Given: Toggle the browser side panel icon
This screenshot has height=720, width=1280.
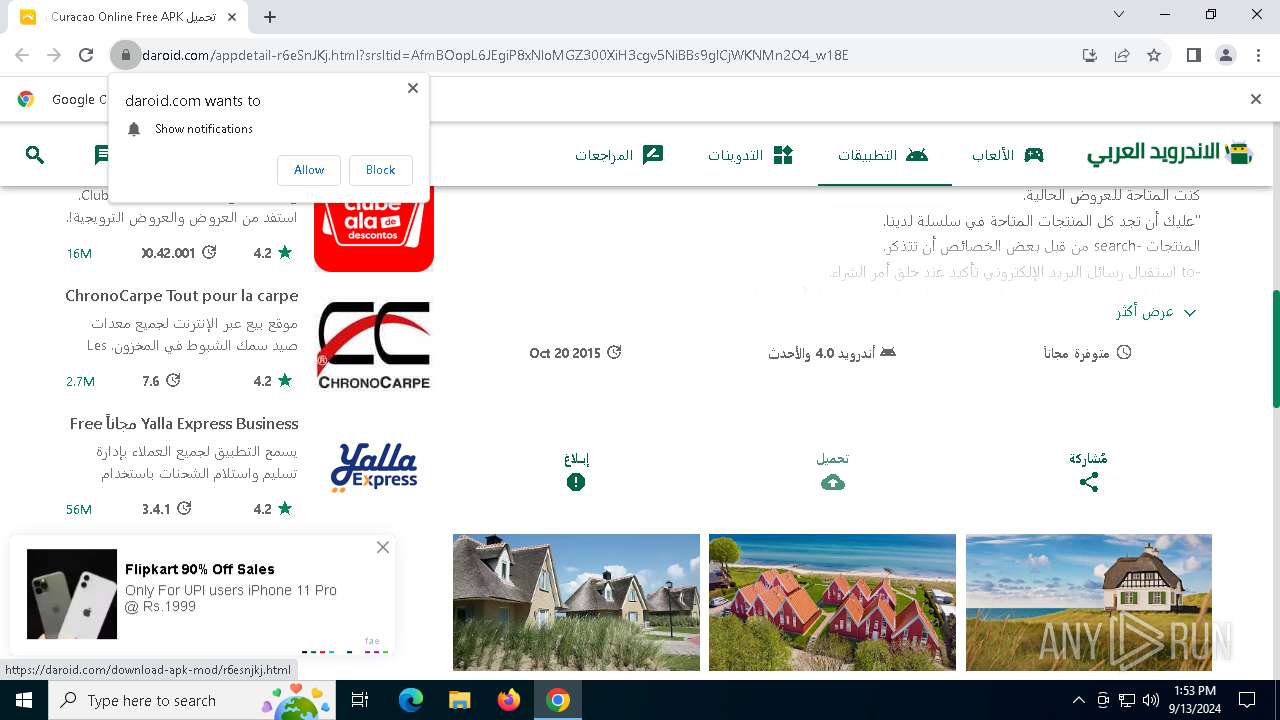Looking at the screenshot, I should click(1194, 55).
